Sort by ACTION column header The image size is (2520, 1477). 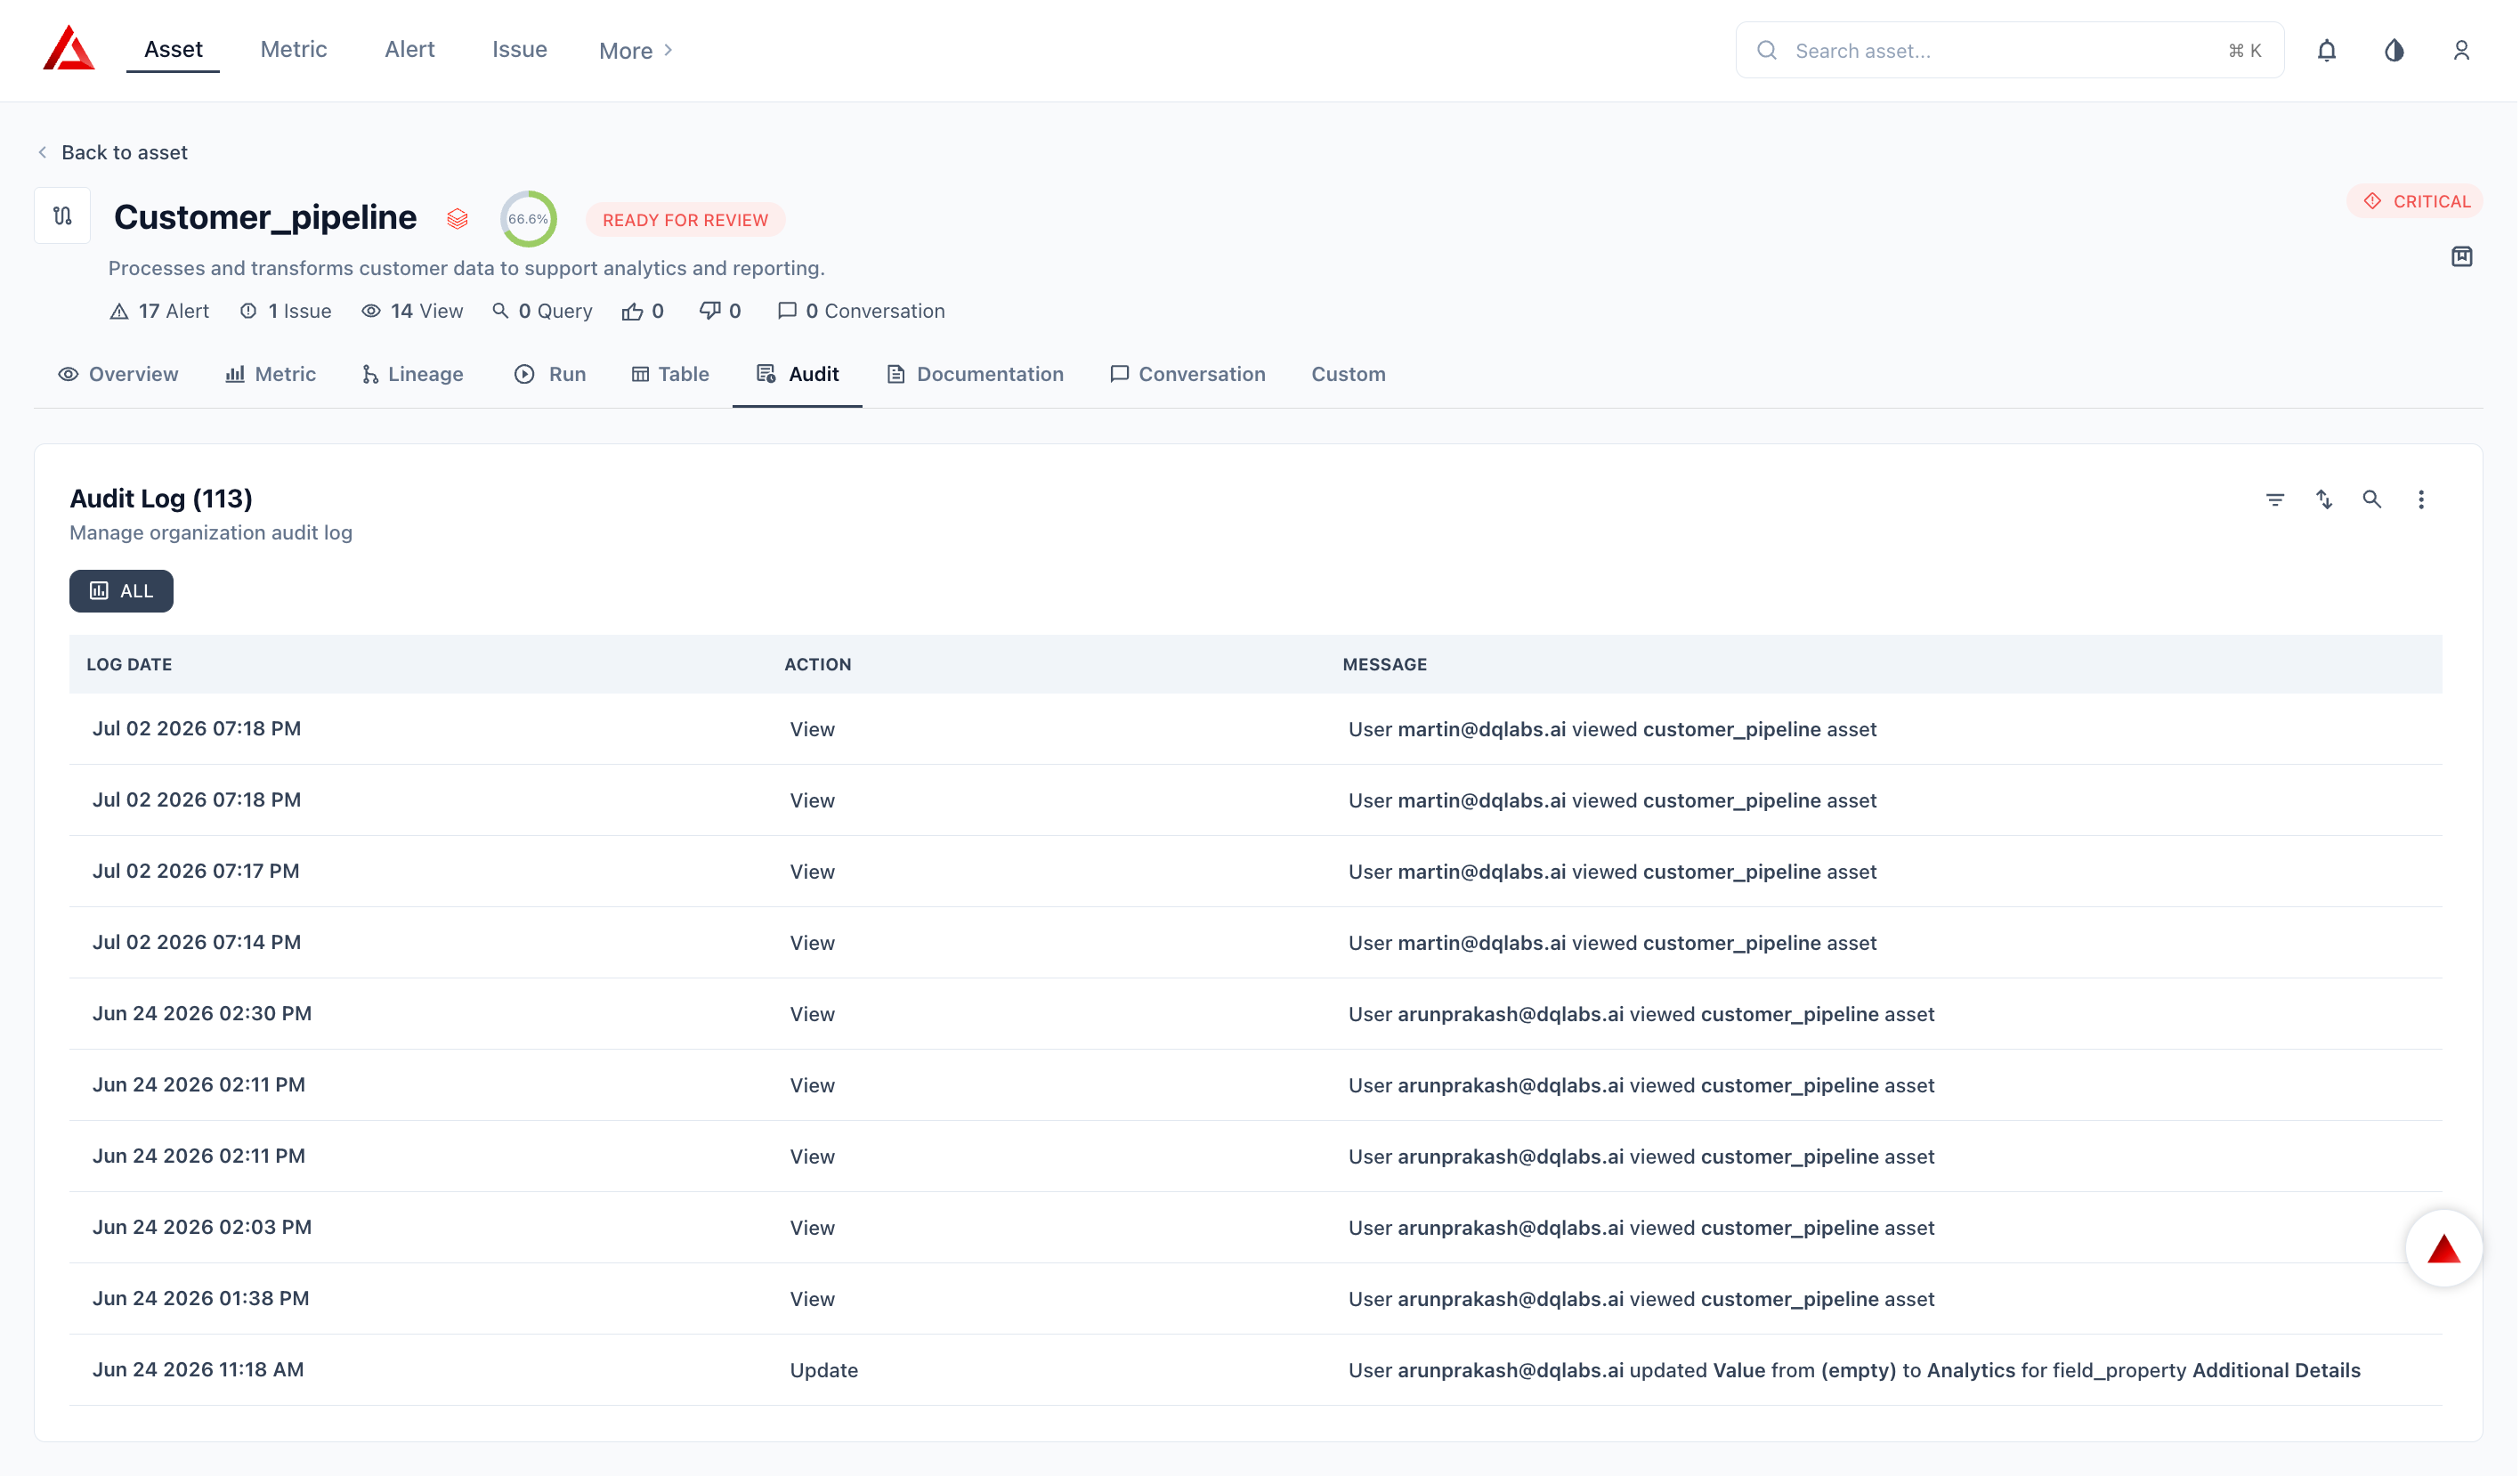pyautogui.click(x=818, y=665)
